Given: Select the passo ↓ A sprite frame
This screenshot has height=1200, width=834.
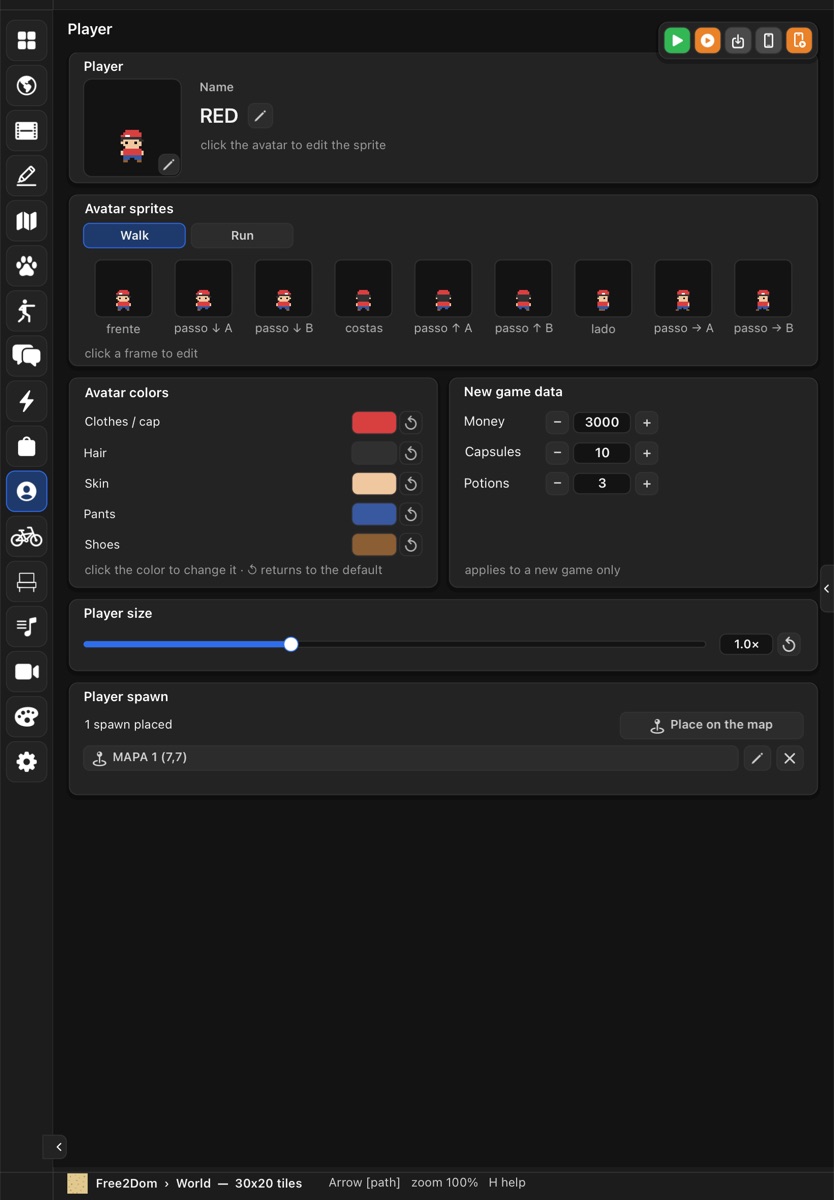Looking at the screenshot, I should [203, 289].
